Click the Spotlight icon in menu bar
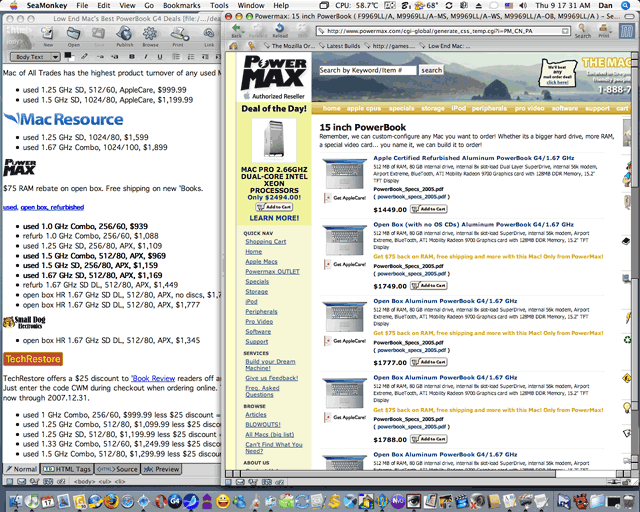The width and height of the screenshot is (640, 512). (x=625, y=5)
